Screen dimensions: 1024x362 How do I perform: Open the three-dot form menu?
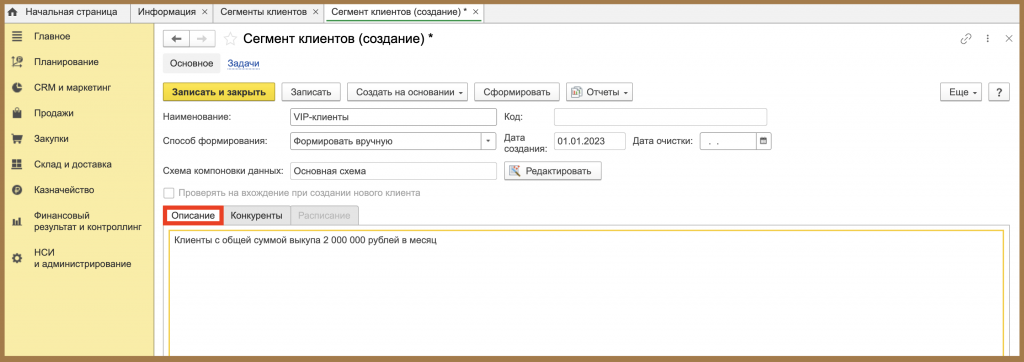click(988, 39)
